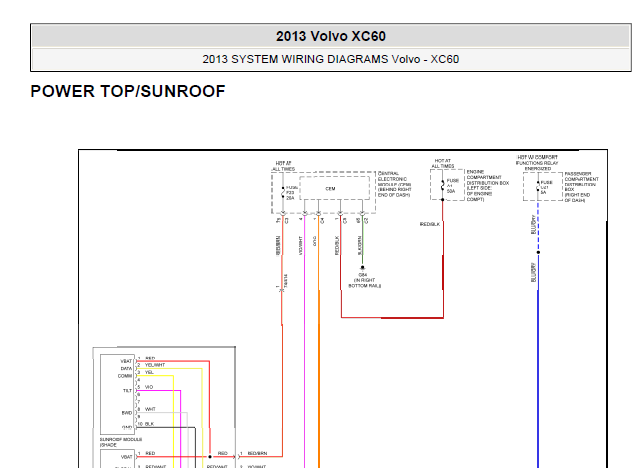
Task: Click the 'COMM' pin label on sunroof module
Action: click(x=125, y=376)
